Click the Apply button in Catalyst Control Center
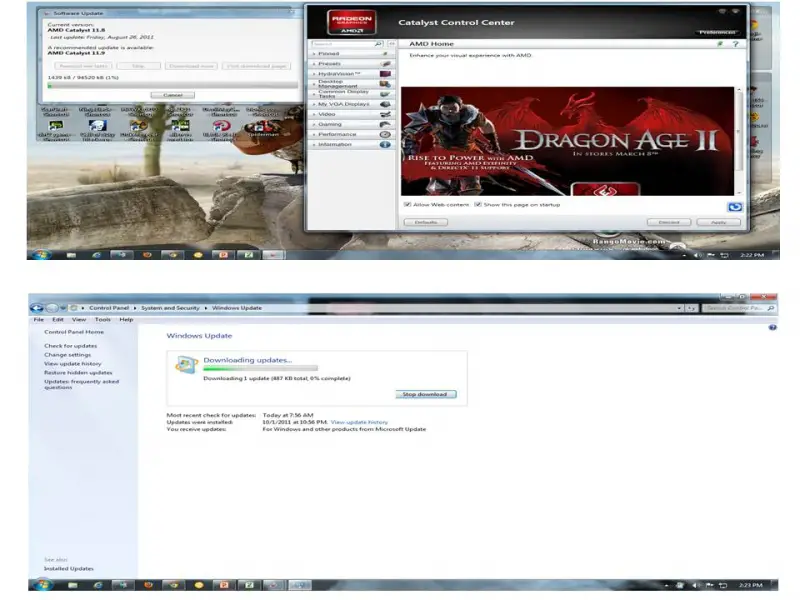Screen dimensions: 800x600 pyautogui.click(x=718, y=222)
